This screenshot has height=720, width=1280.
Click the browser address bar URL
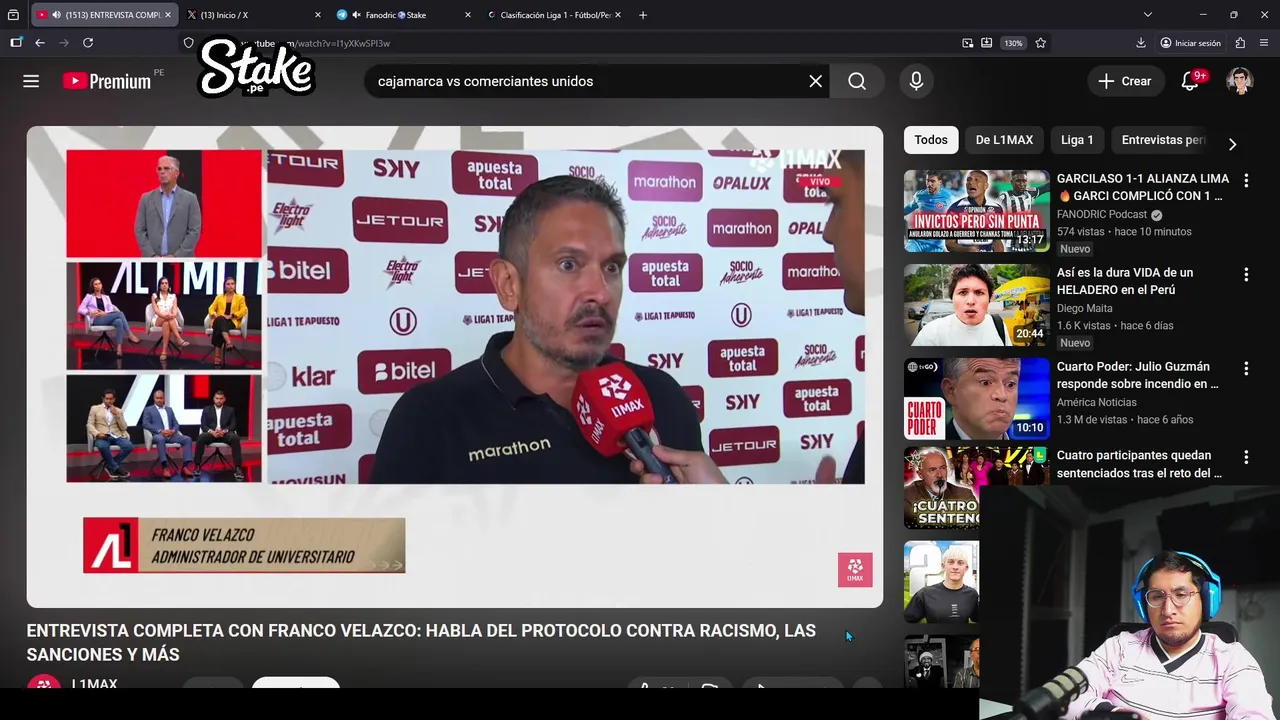(x=570, y=43)
